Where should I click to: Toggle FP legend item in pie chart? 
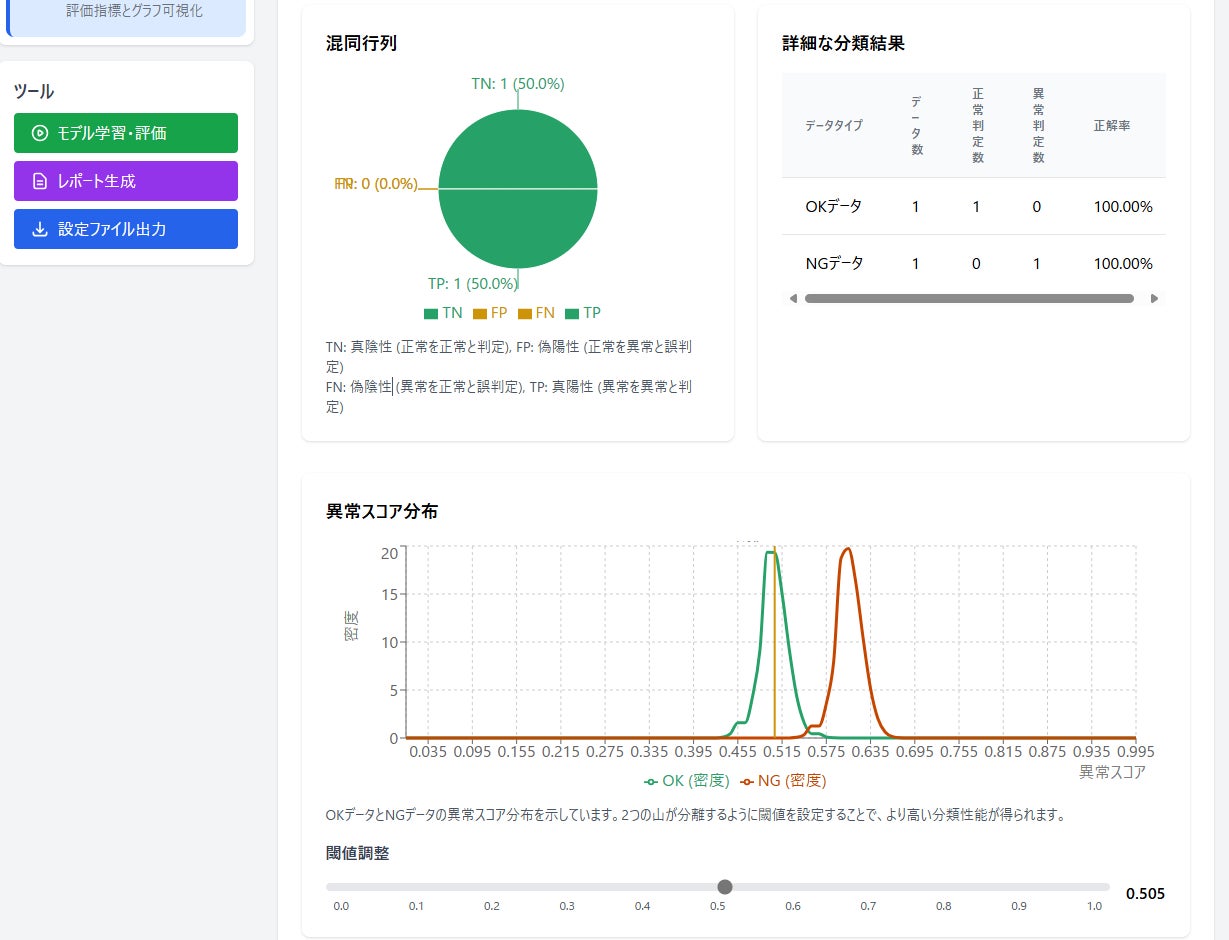click(490, 313)
